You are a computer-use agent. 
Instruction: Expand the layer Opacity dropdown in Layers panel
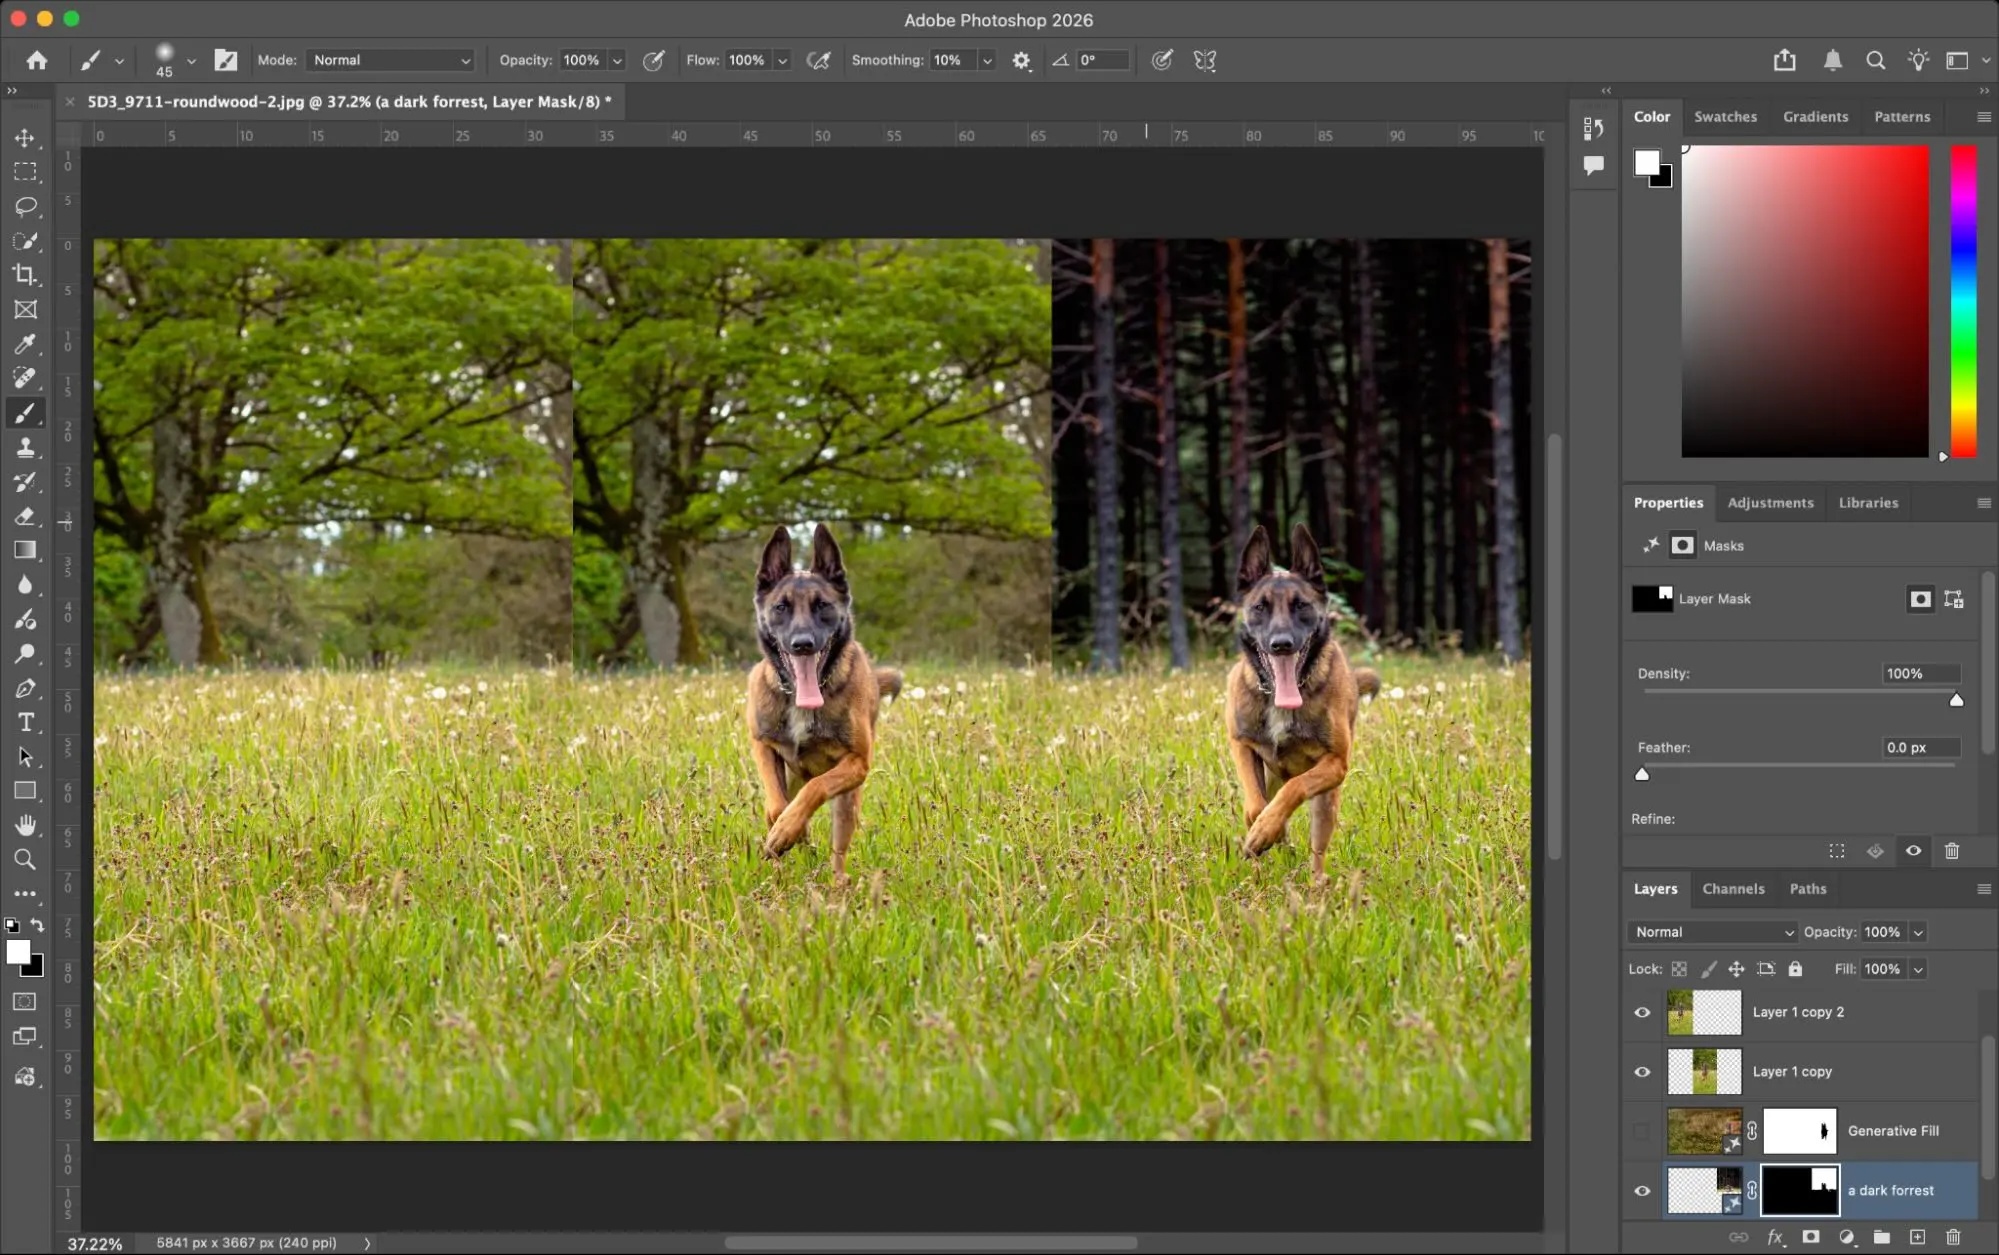[x=1917, y=931]
